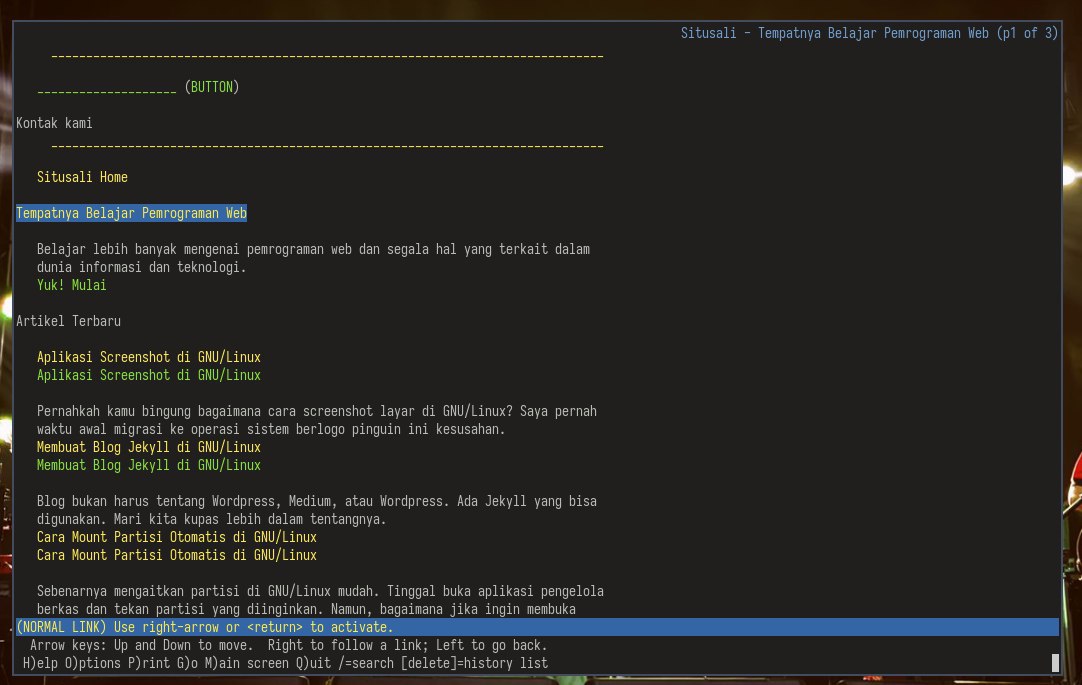Select H)elp in the Lynx command line
The width and height of the screenshot is (1082, 685).
41,663
